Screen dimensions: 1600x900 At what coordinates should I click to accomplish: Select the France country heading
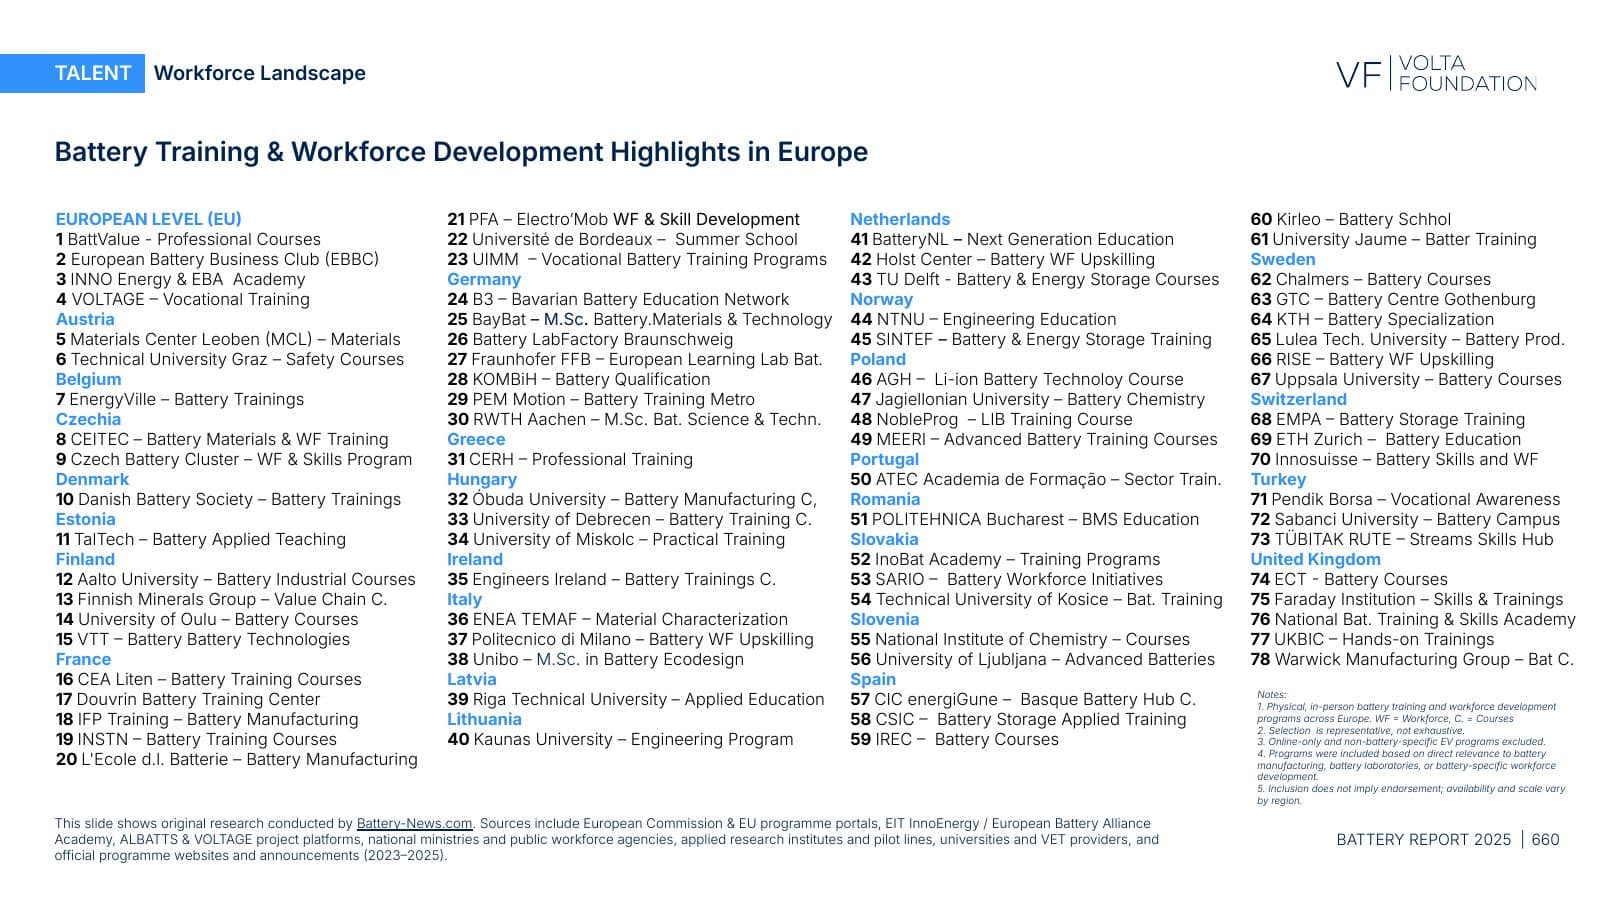[83, 659]
